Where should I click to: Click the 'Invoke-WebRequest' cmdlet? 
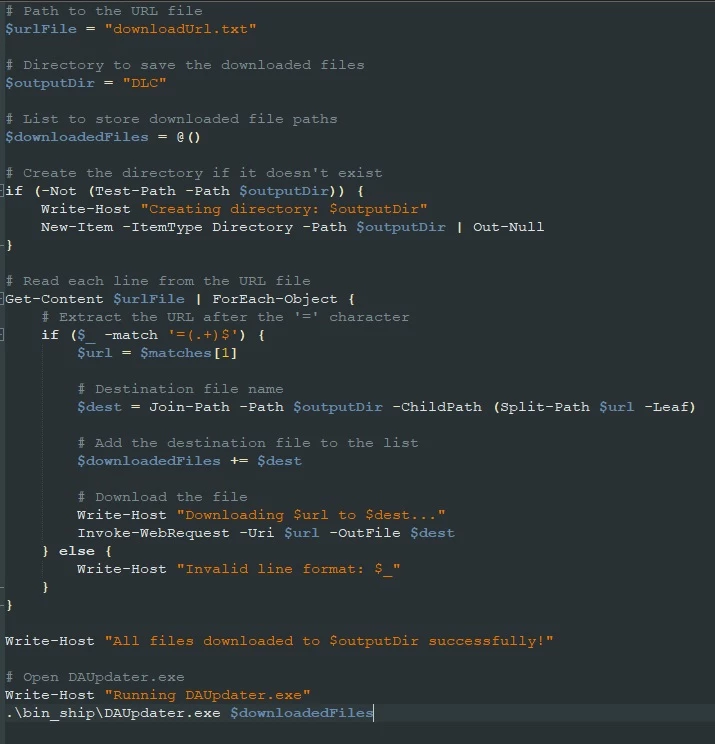pyautogui.click(x=153, y=534)
